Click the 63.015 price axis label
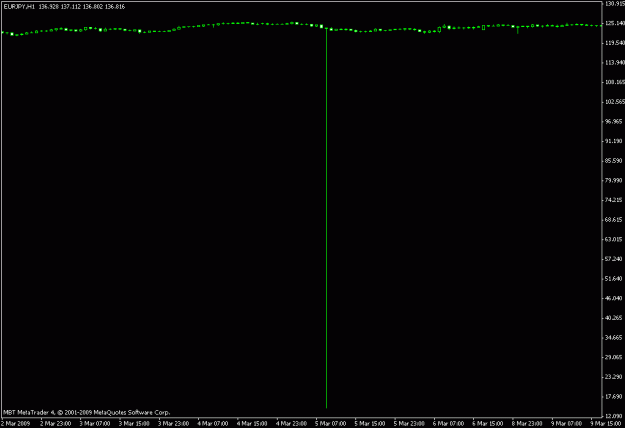 [x=615, y=240]
